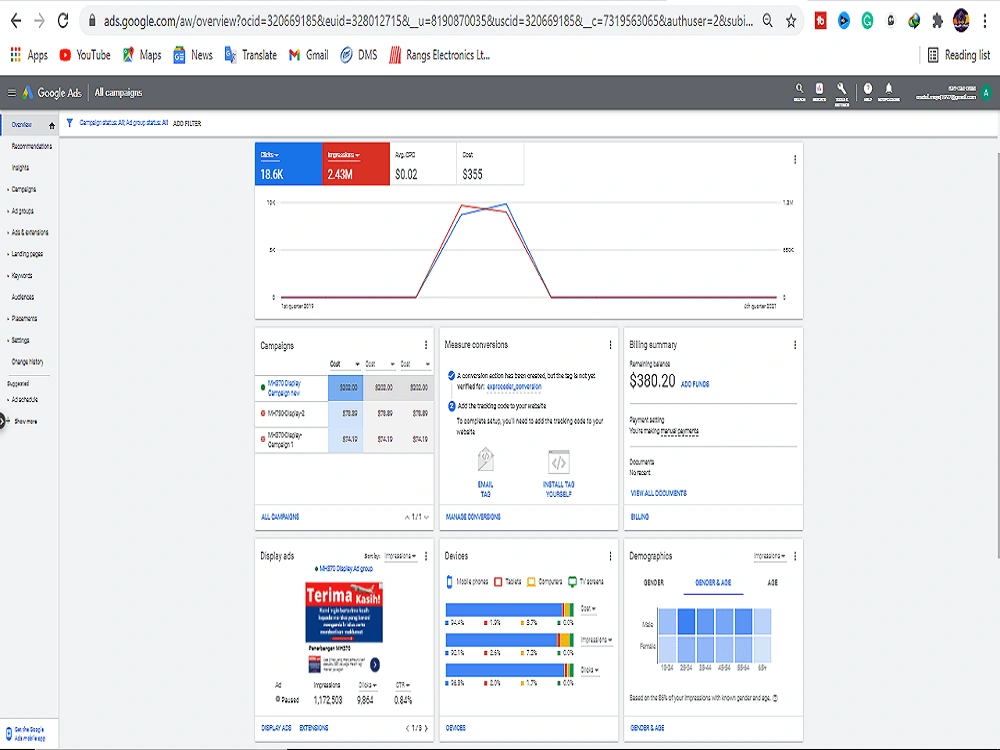Select the Gender & Age tab
1000x750 pixels.
[713, 582]
